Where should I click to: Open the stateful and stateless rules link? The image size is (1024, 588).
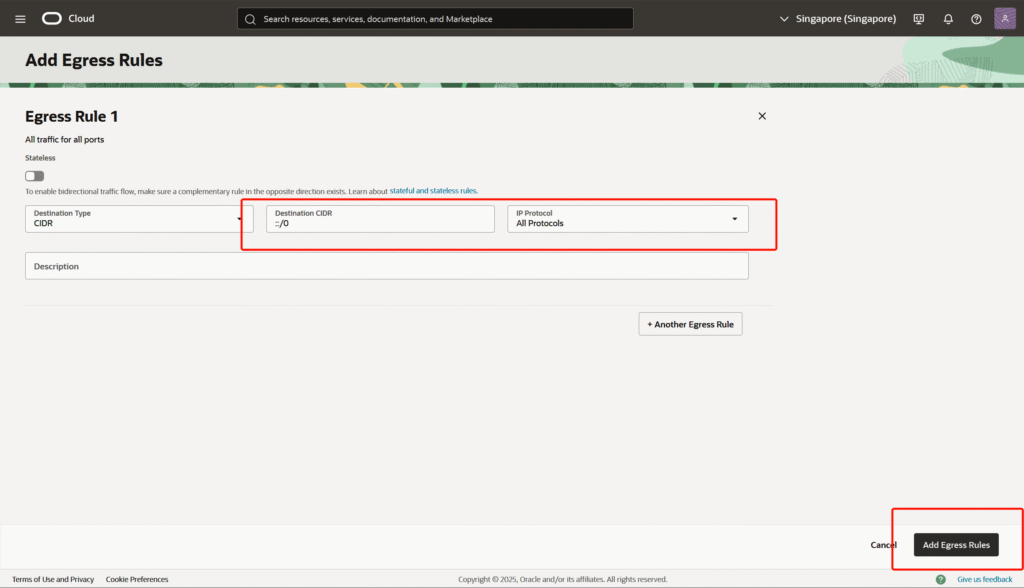433,190
